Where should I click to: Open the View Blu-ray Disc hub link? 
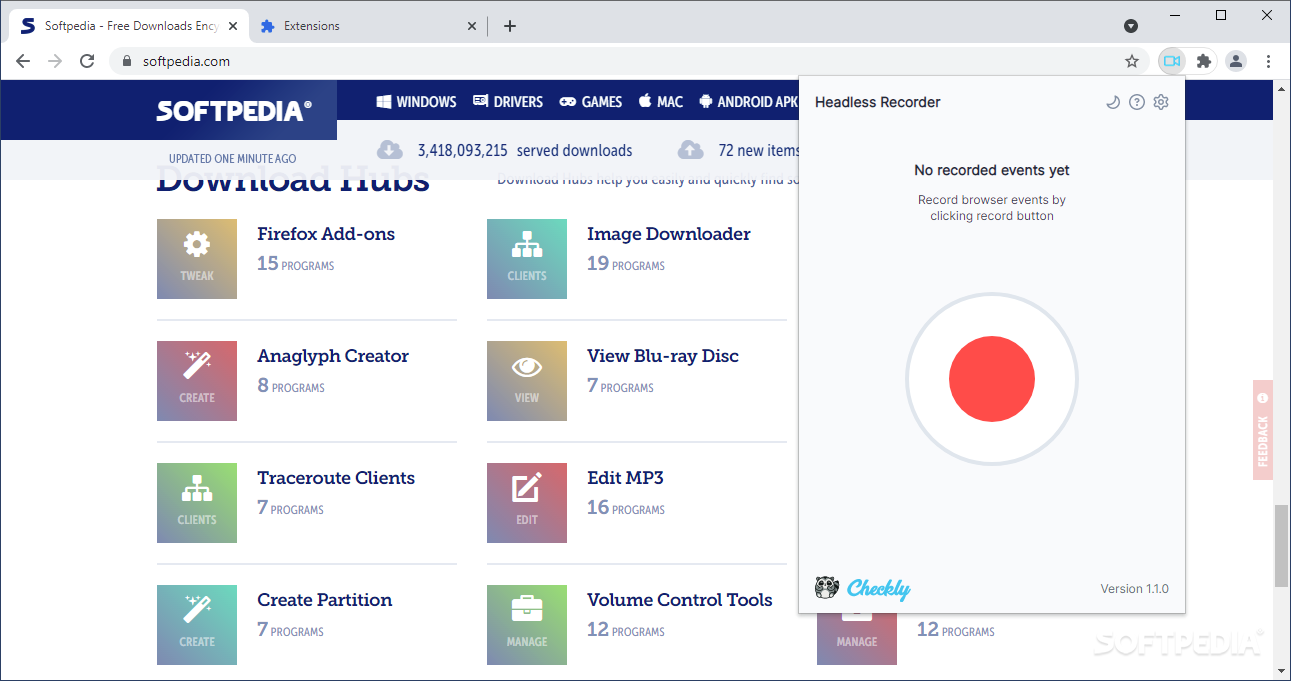click(663, 356)
